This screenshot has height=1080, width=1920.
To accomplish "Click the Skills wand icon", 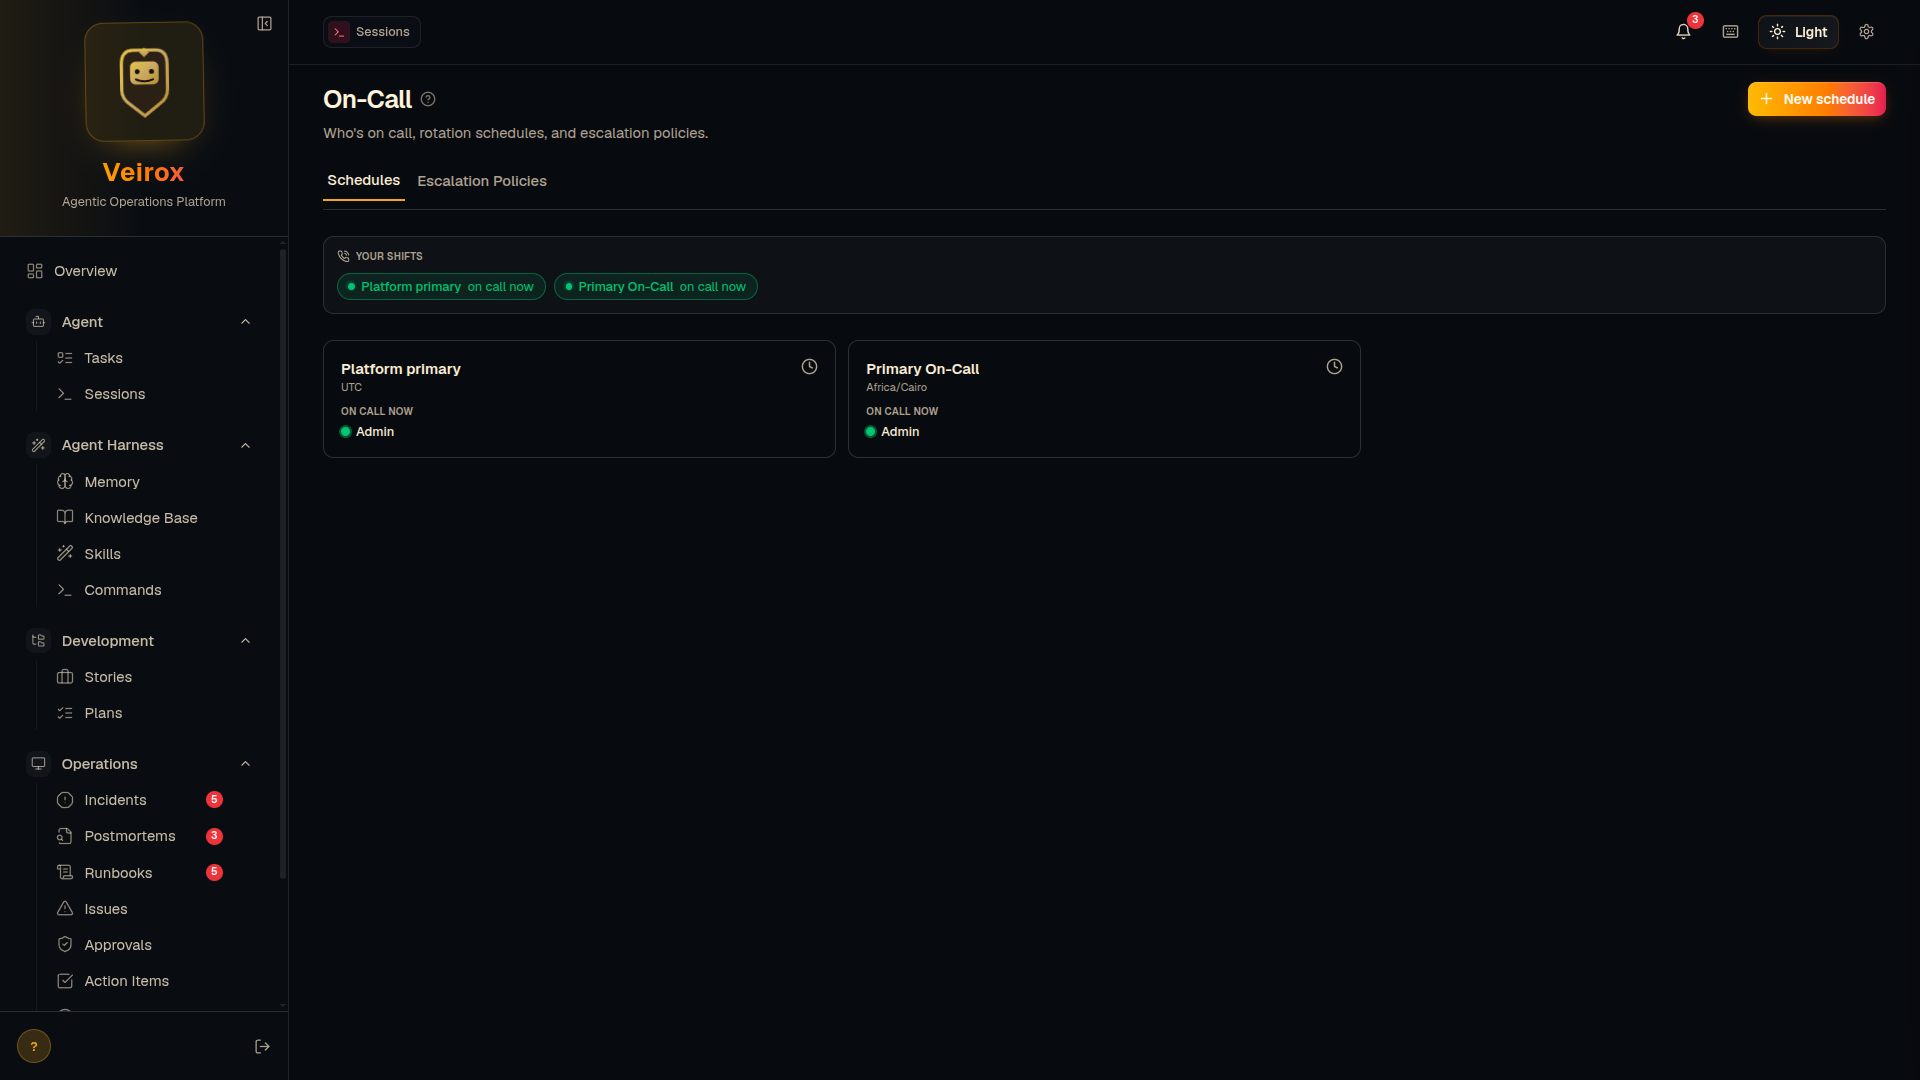I will [65, 553].
